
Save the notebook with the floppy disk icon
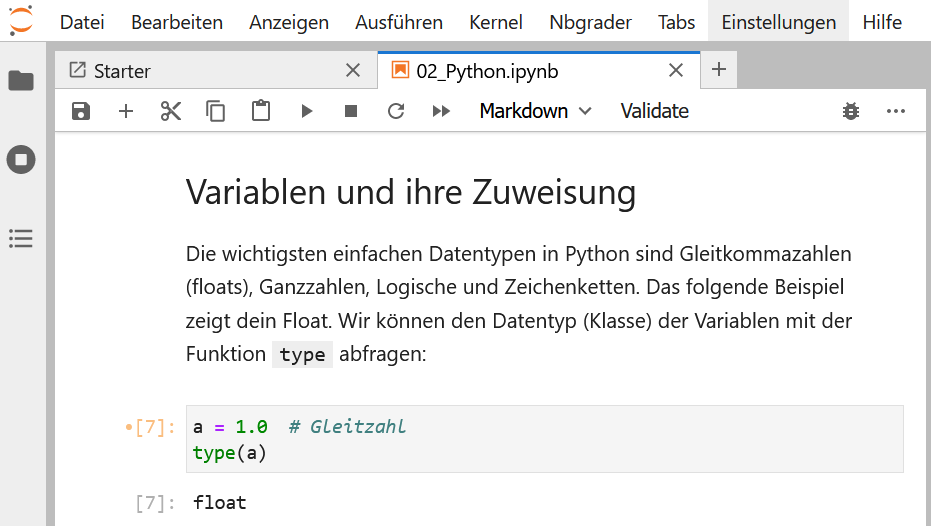point(81,111)
